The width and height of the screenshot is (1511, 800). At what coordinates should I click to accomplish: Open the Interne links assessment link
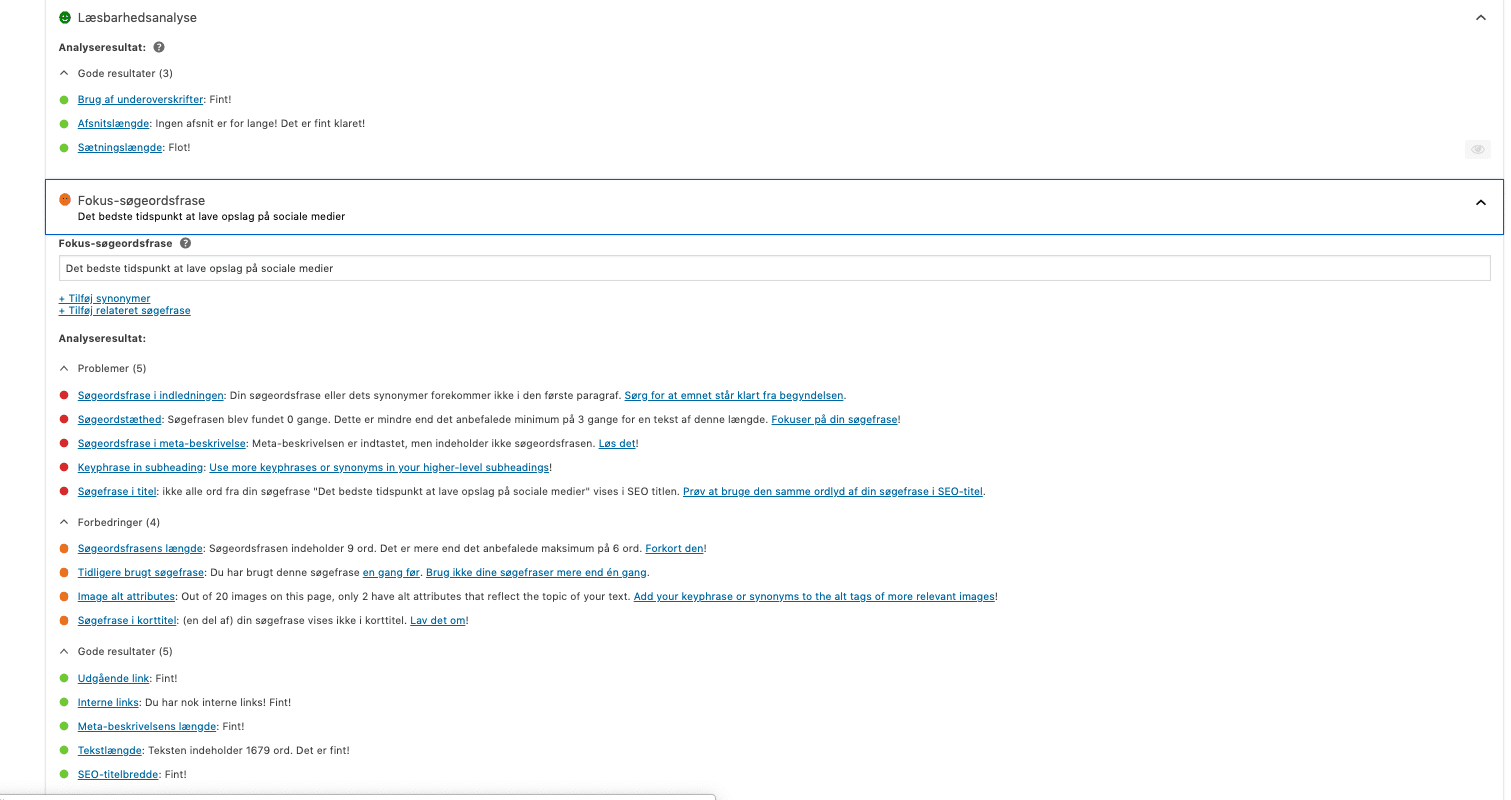108,702
